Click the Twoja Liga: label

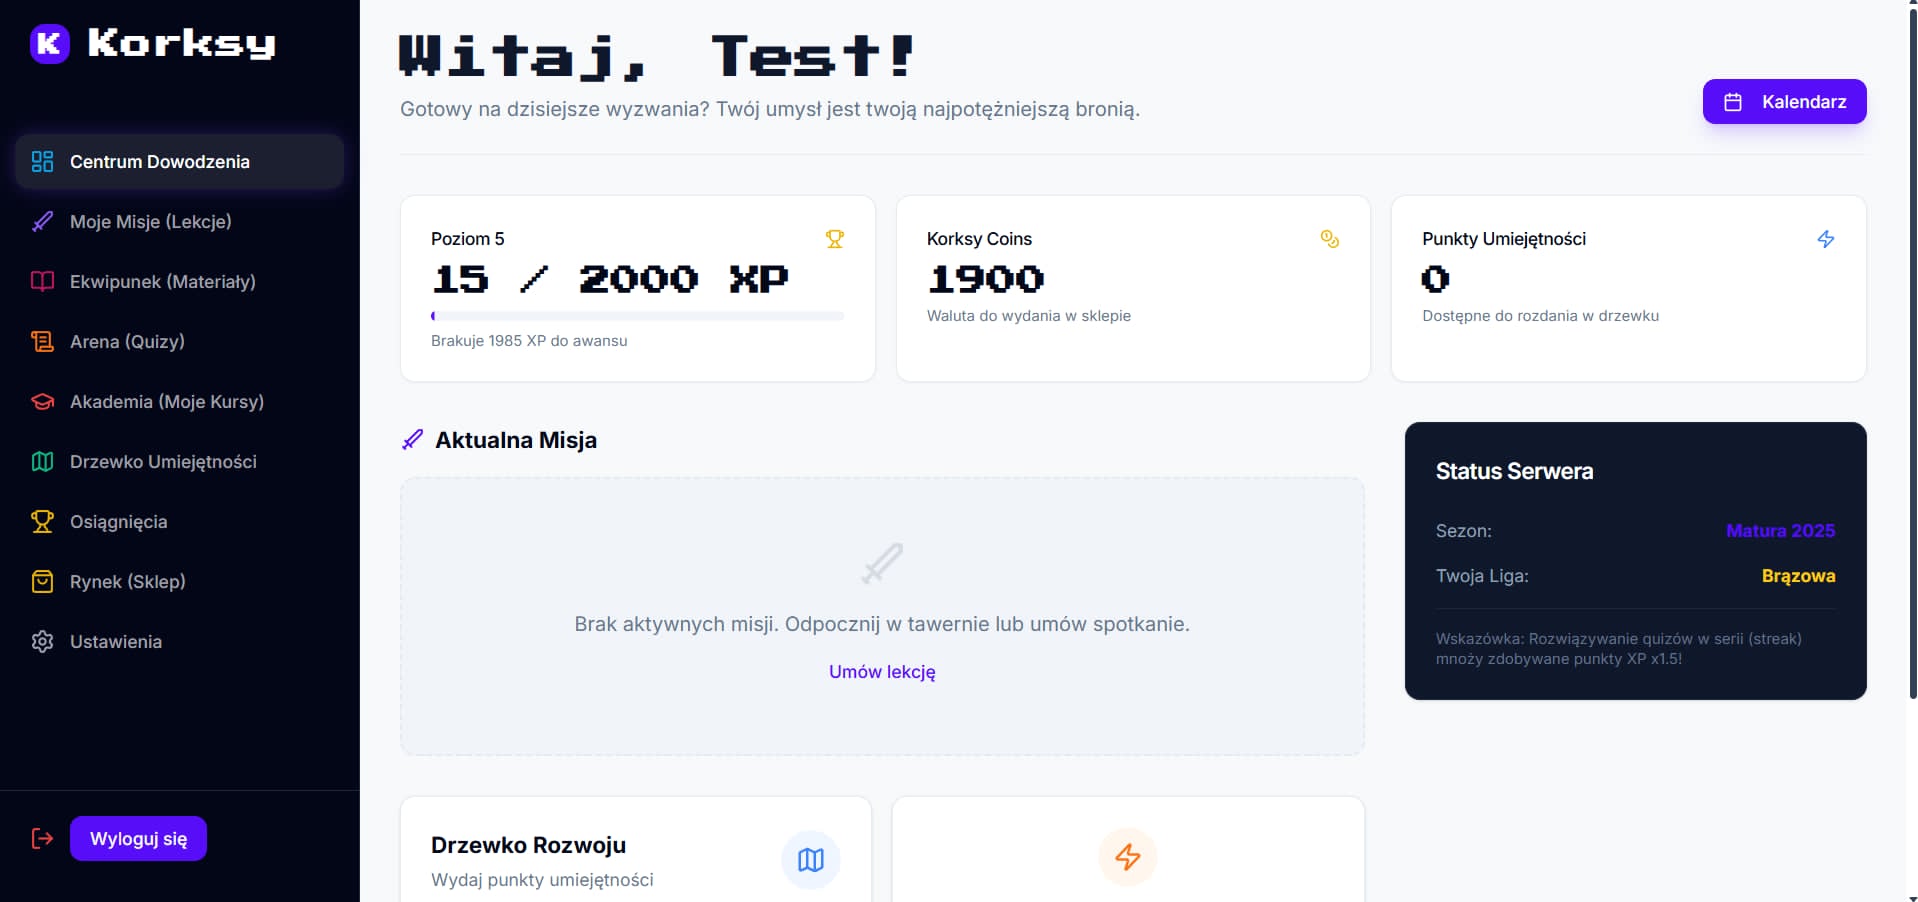click(x=1482, y=576)
